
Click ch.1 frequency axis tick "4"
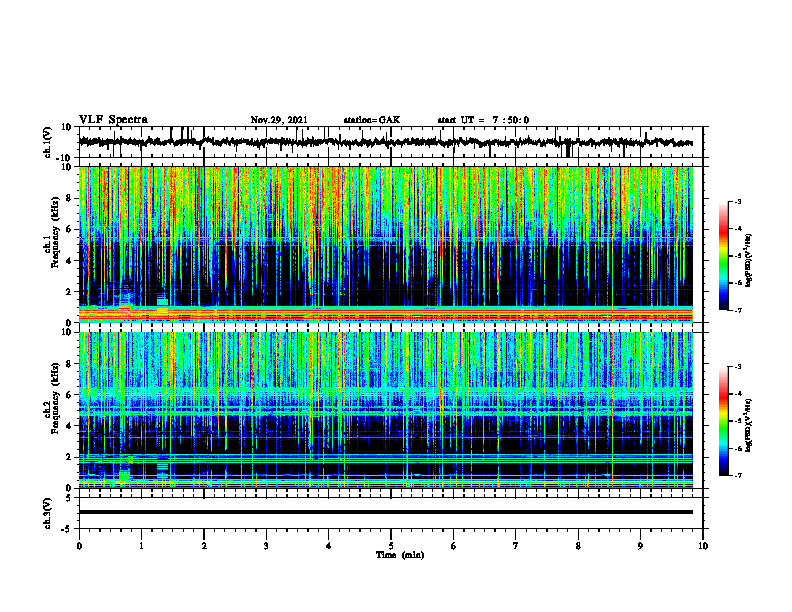click(x=69, y=261)
